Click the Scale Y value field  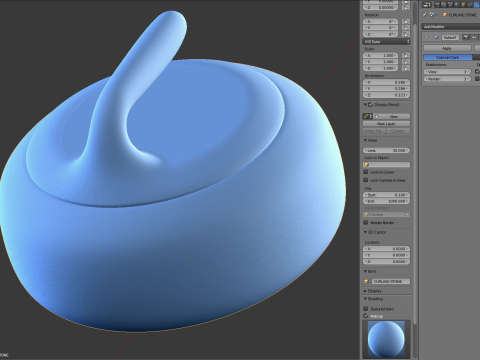[380, 62]
